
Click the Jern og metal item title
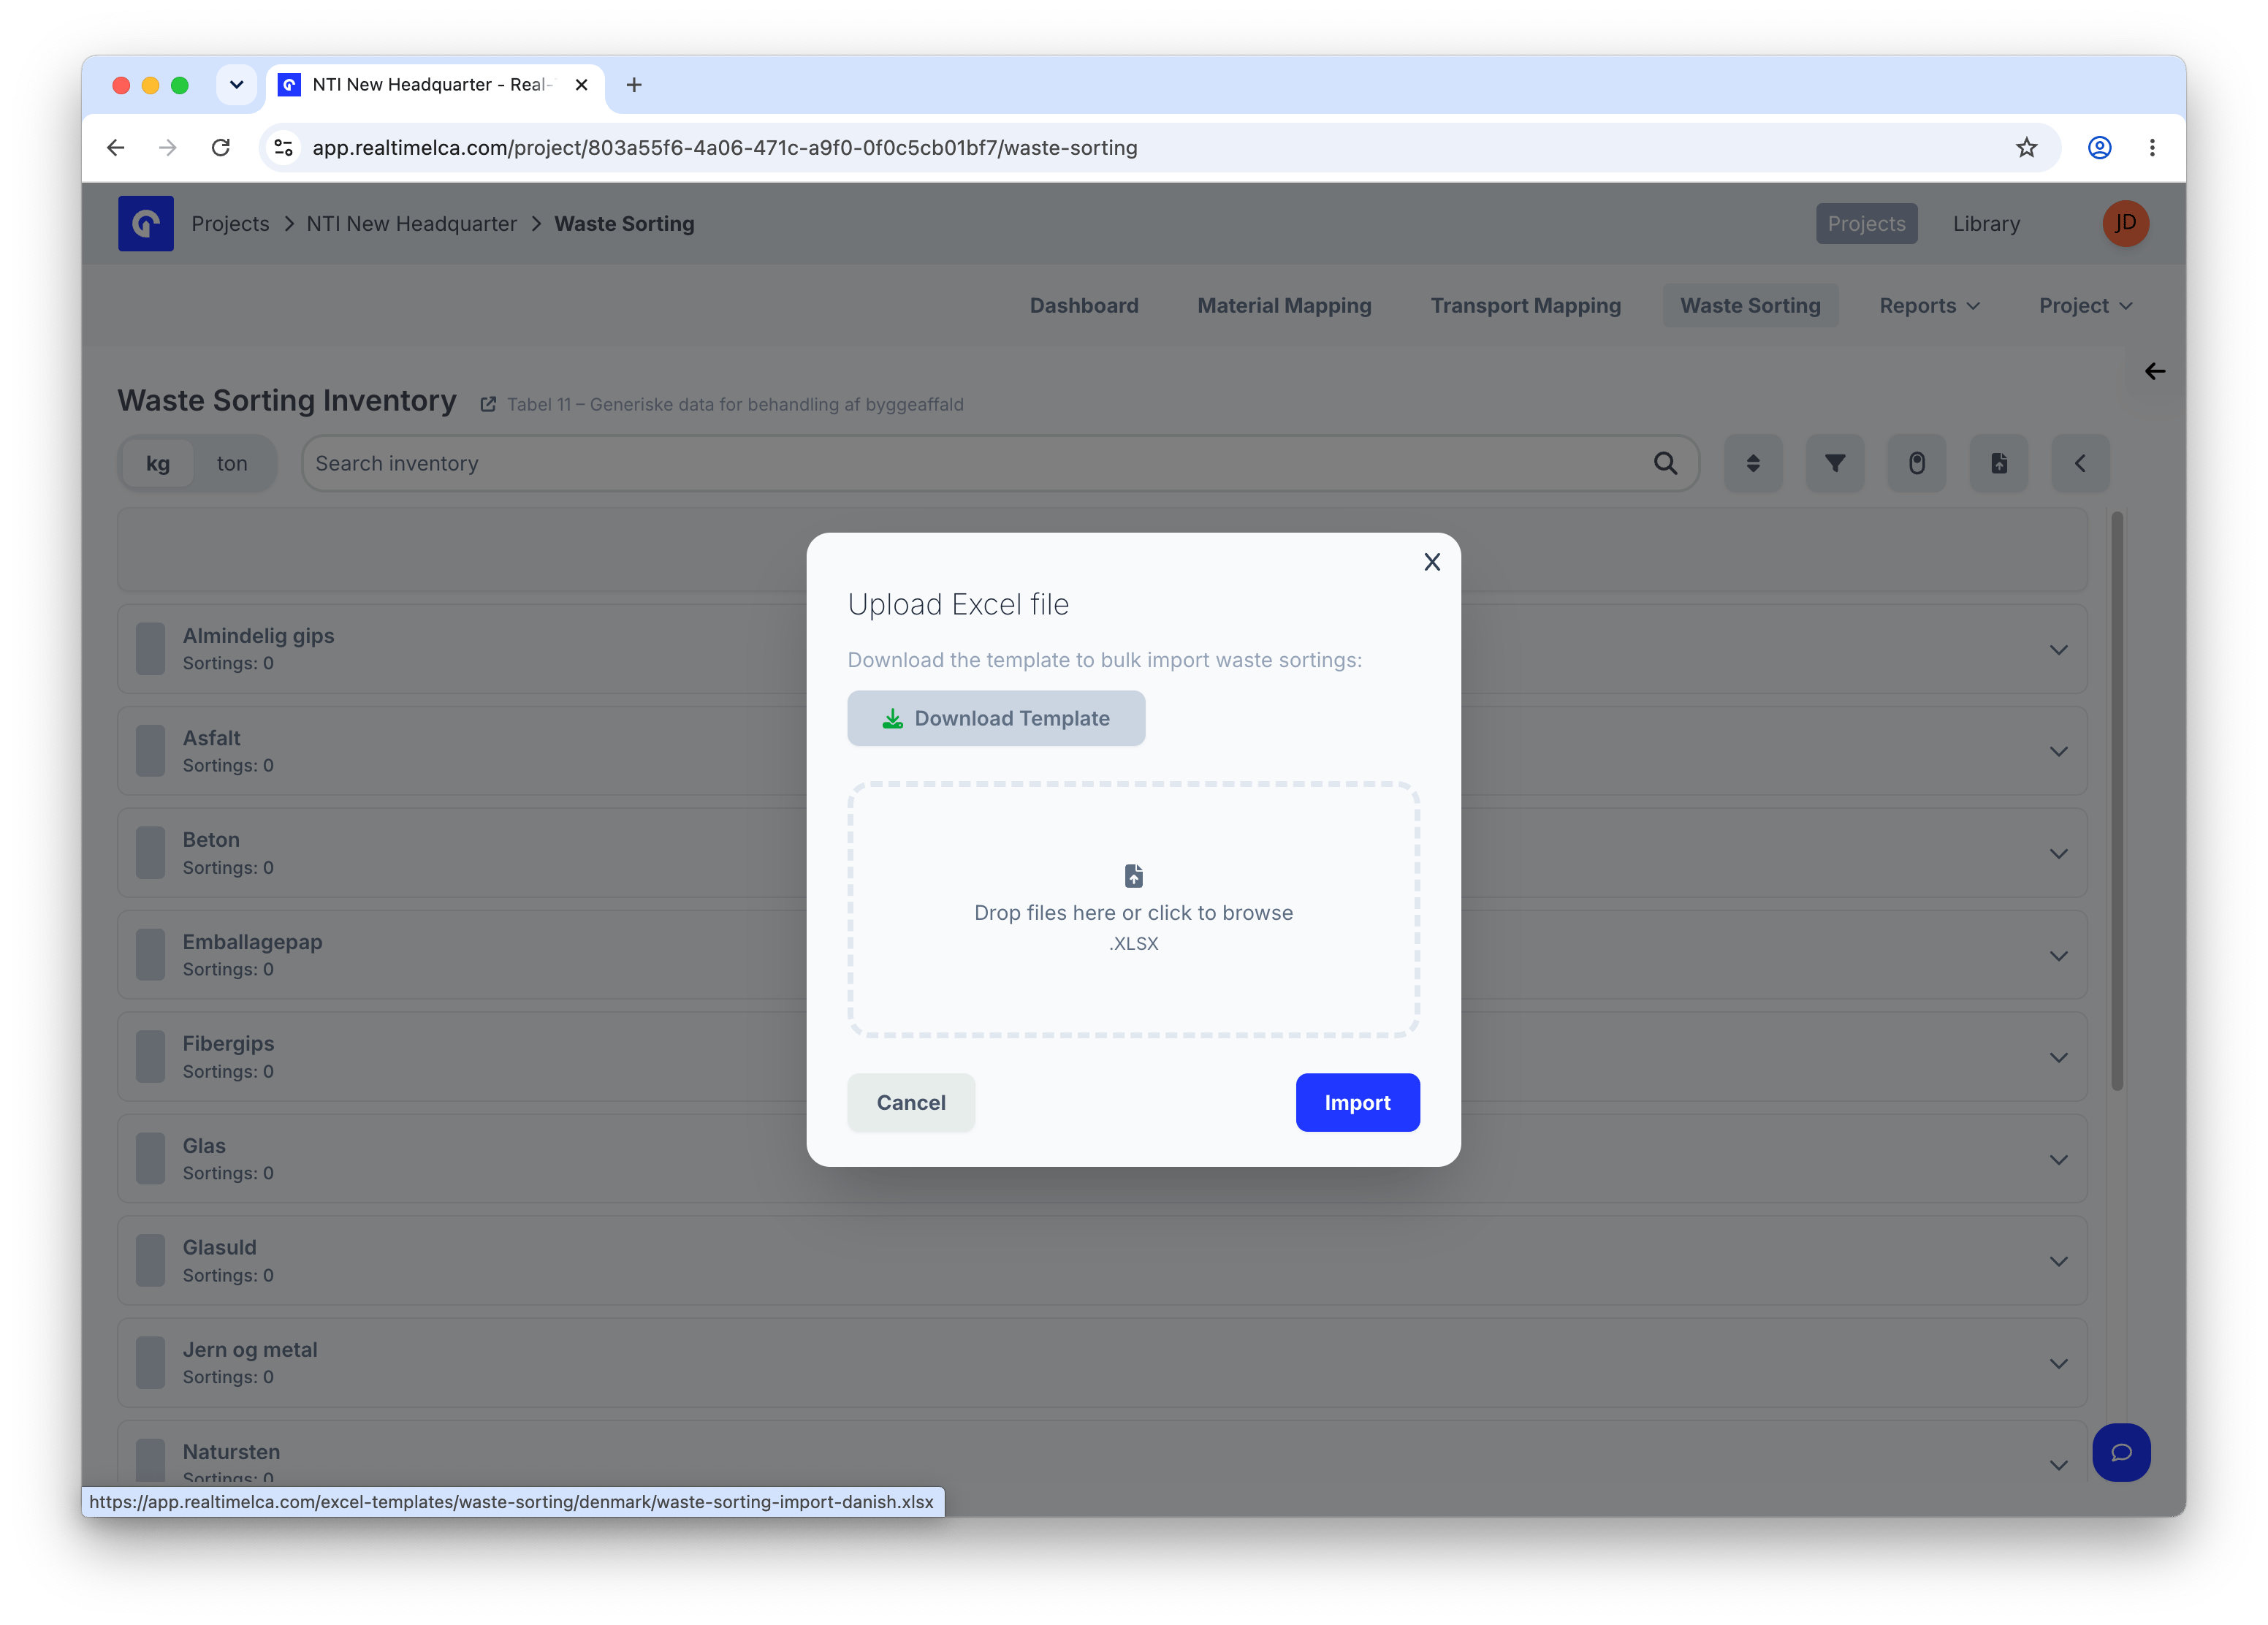pos(250,1349)
